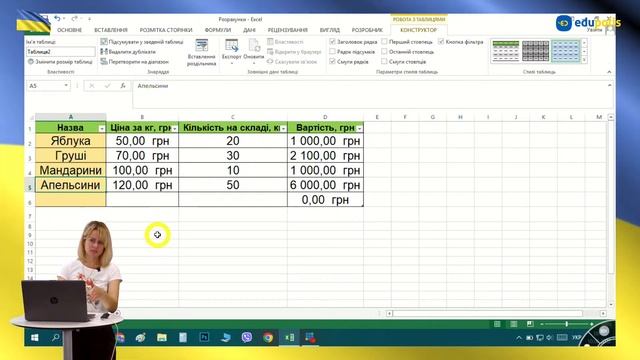Select the dark gray table style thumbnail
Viewport: 640px width, 360px height.
[535, 51]
